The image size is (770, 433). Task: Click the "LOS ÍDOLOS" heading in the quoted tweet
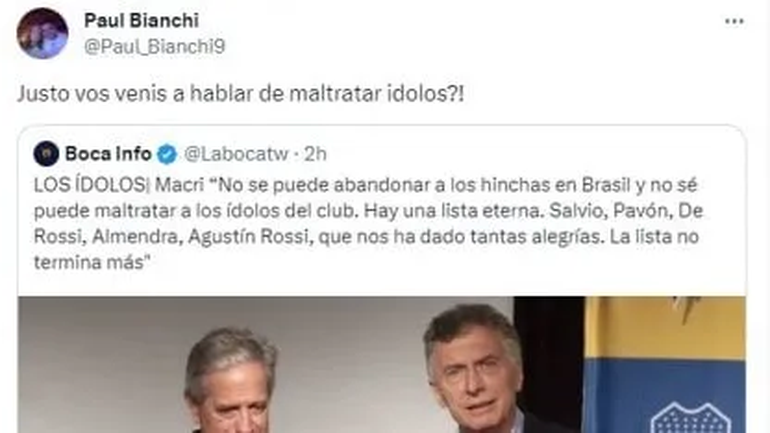pyautogui.click(x=90, y=185)
